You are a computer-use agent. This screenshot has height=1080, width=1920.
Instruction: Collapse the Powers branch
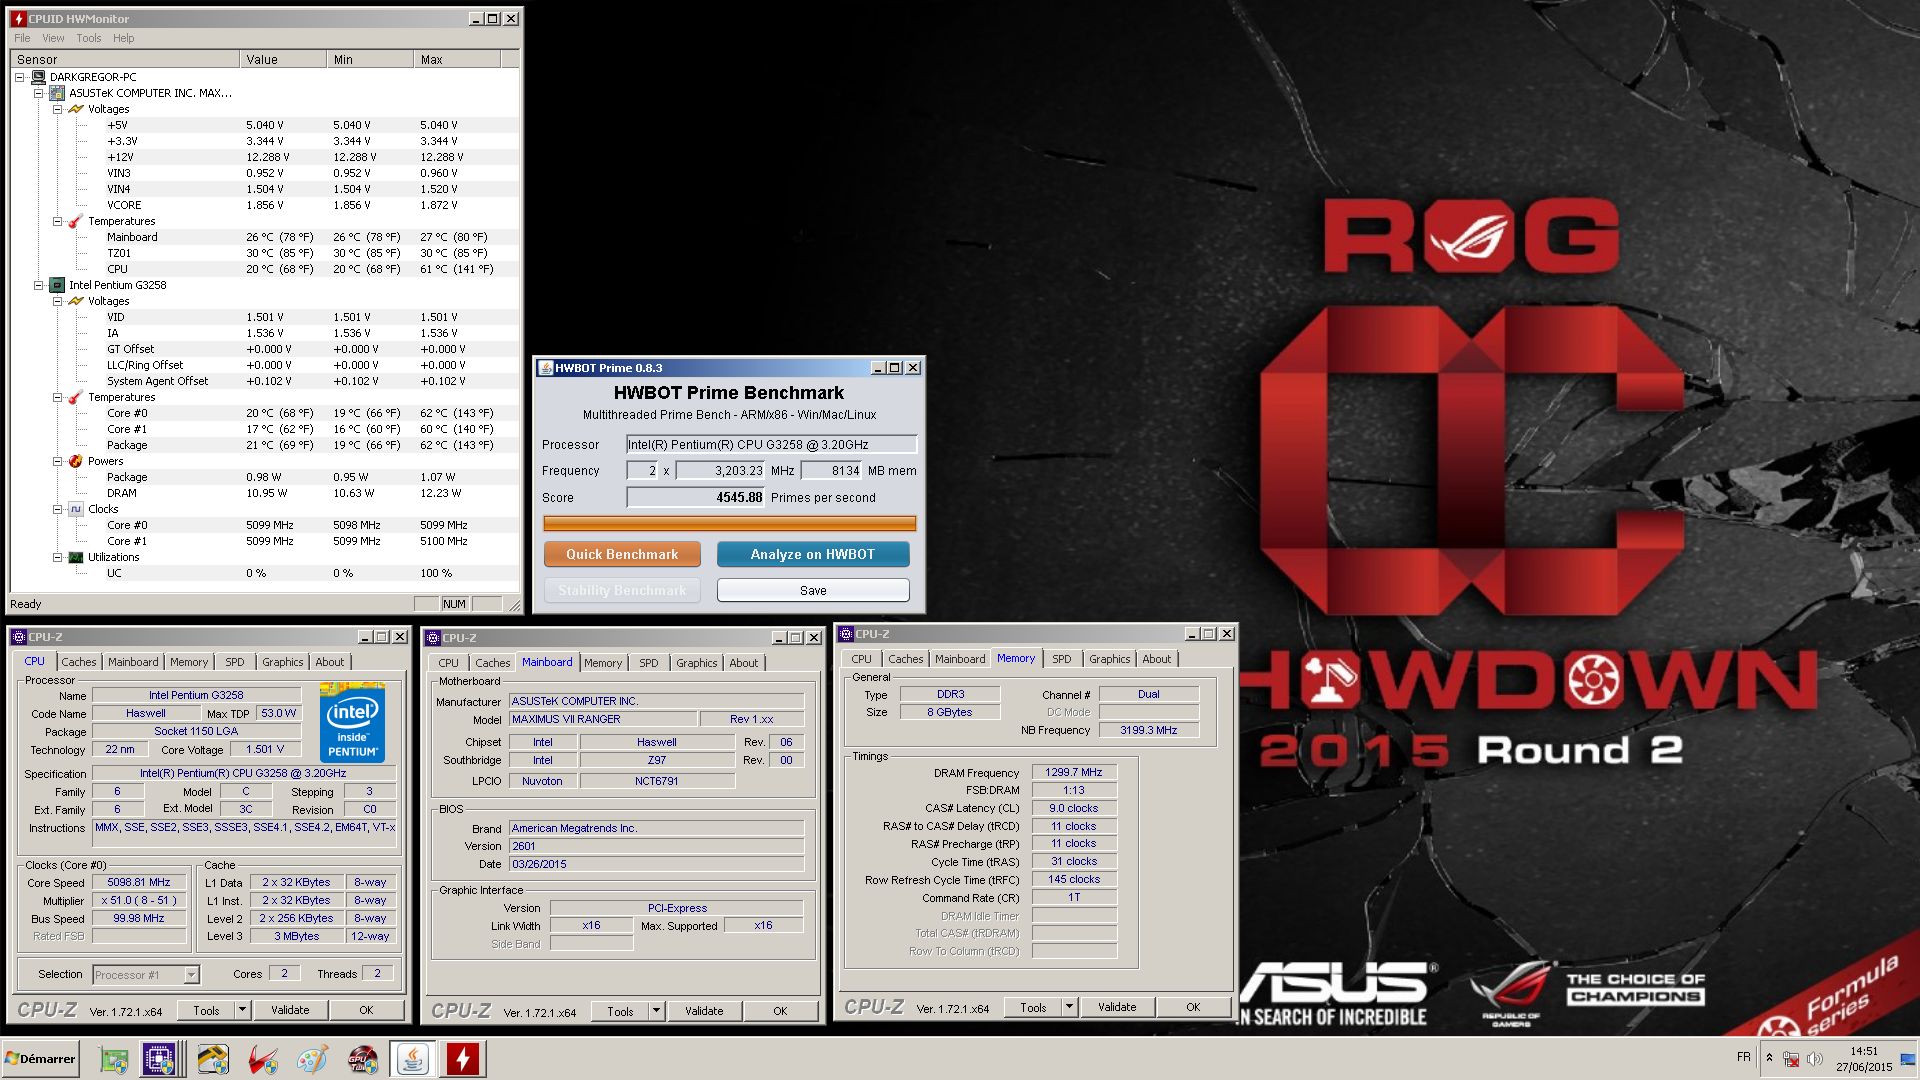pos(57,461)
